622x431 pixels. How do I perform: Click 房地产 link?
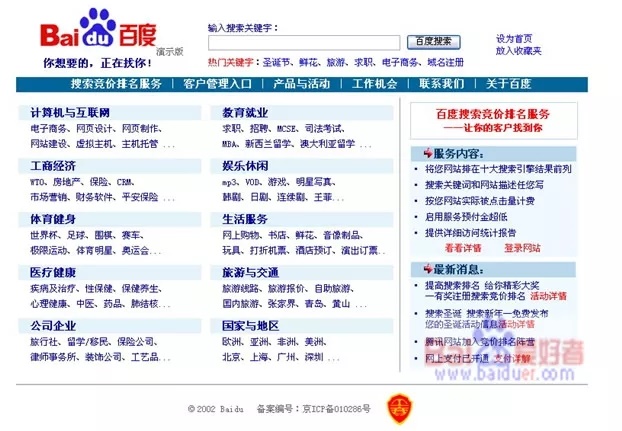coord(67,182)
